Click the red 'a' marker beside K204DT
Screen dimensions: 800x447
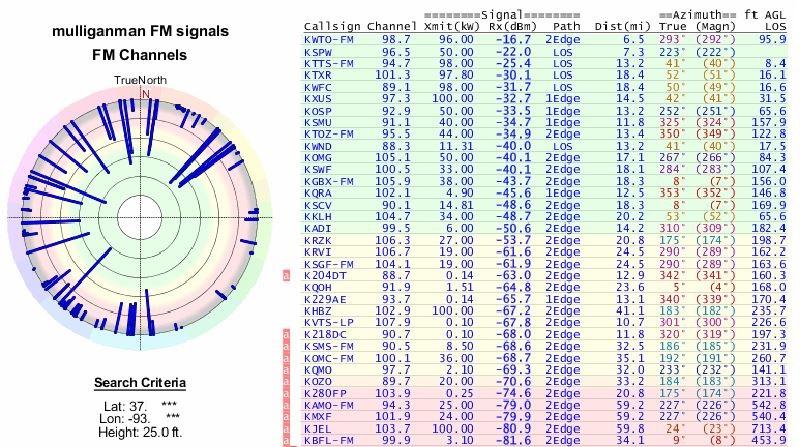[x=285, y=275]
